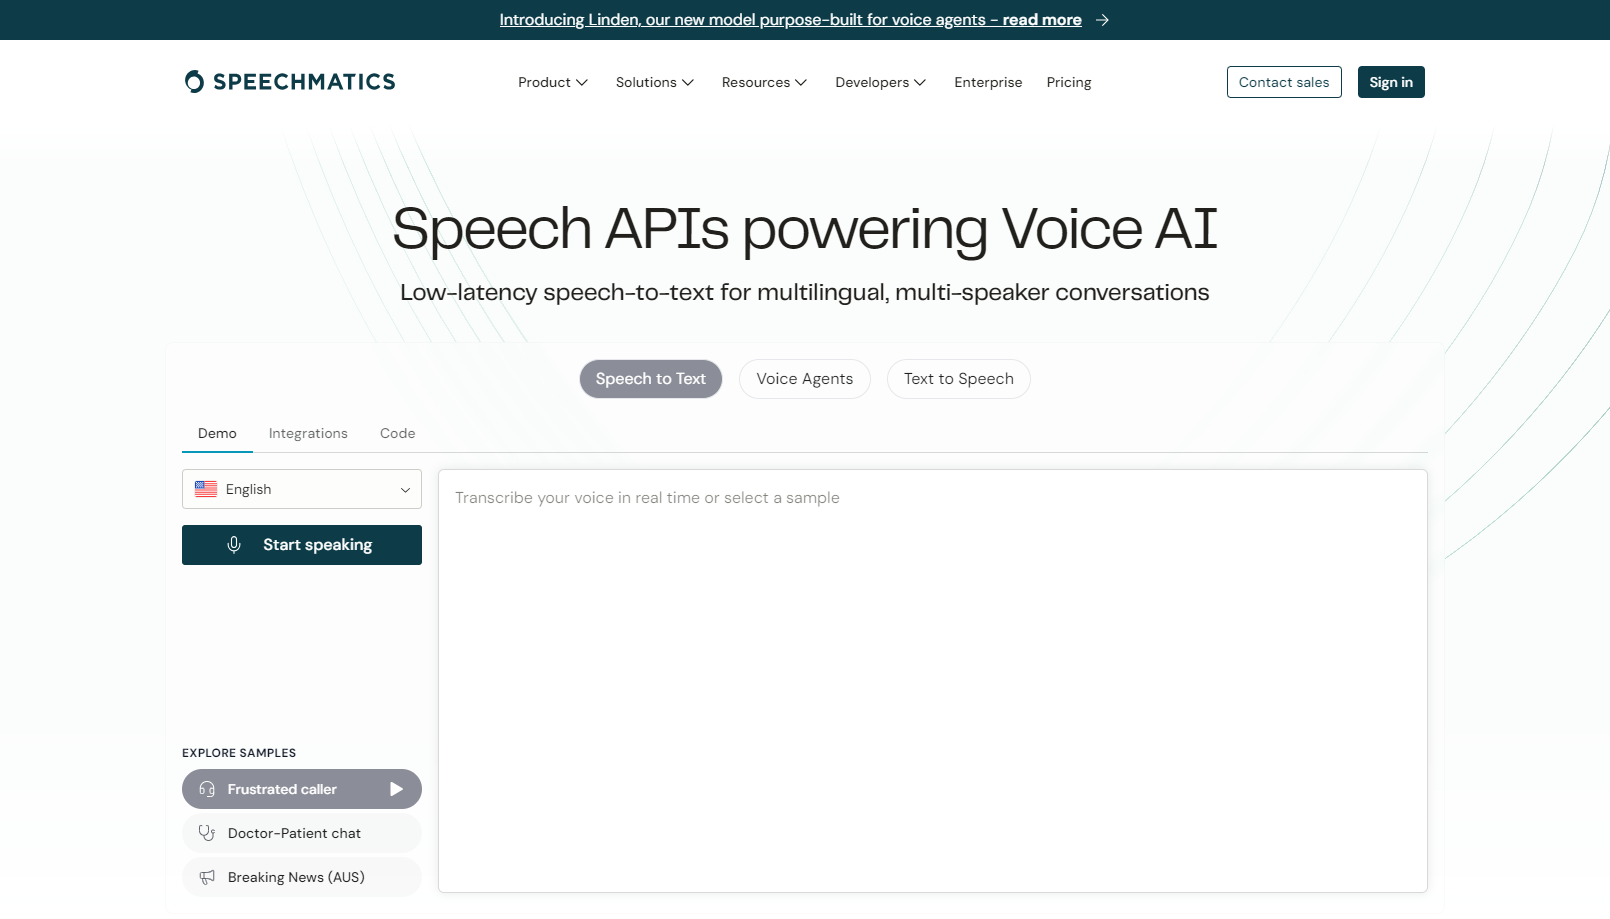Expand the Resources menu chevron
This screenshot has width=1610, height=919.
pos(801,82)
